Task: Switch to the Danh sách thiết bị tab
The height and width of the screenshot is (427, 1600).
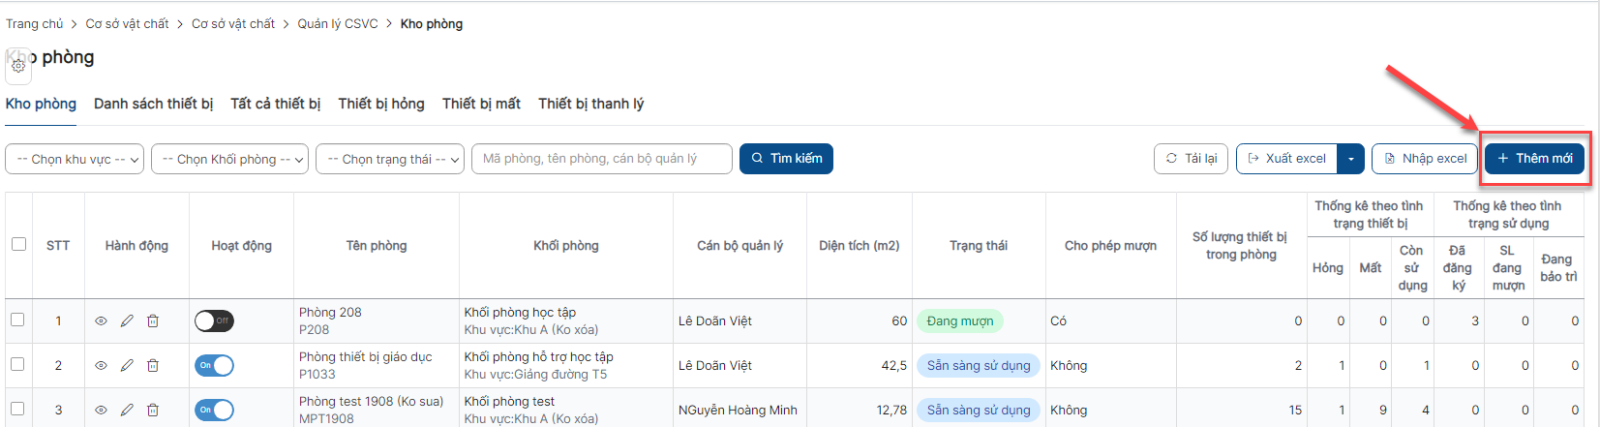Action: point(153,104)
